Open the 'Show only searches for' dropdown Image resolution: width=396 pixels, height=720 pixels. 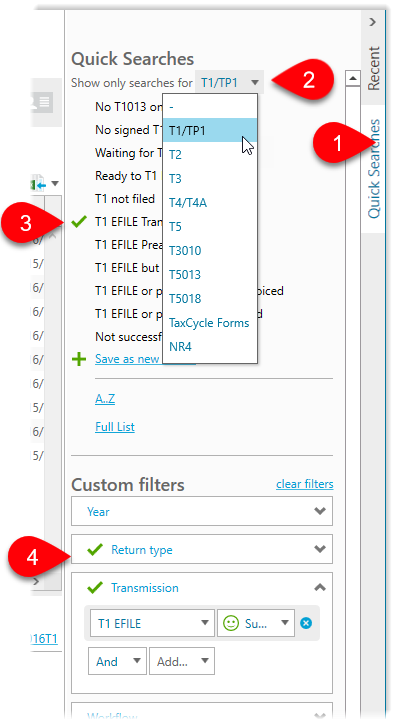click(x=229, y=83)
